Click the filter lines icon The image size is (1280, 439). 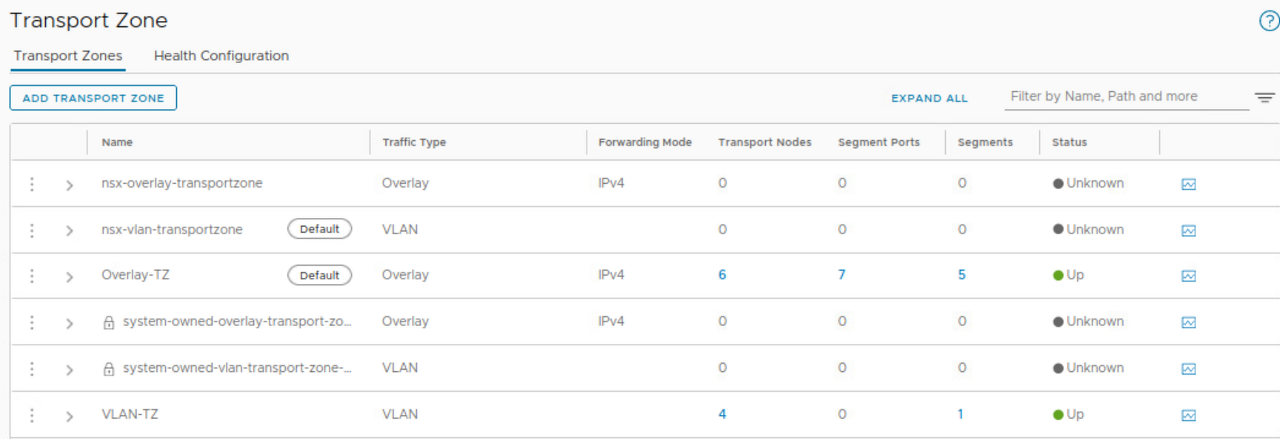point(1265,98)
